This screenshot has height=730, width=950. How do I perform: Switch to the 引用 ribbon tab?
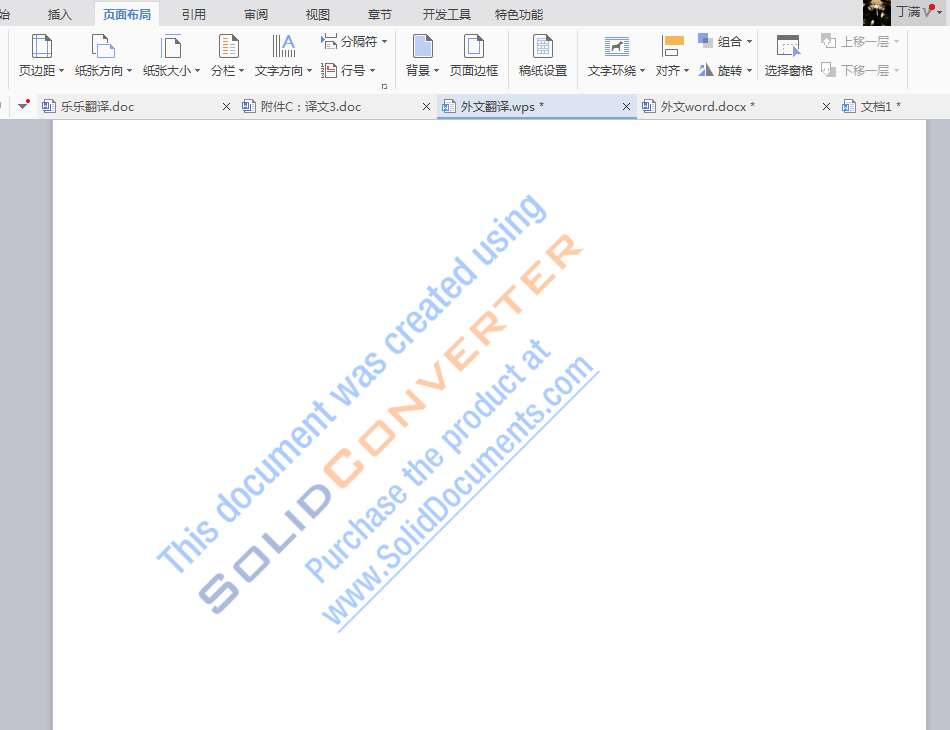coord(194,14)
